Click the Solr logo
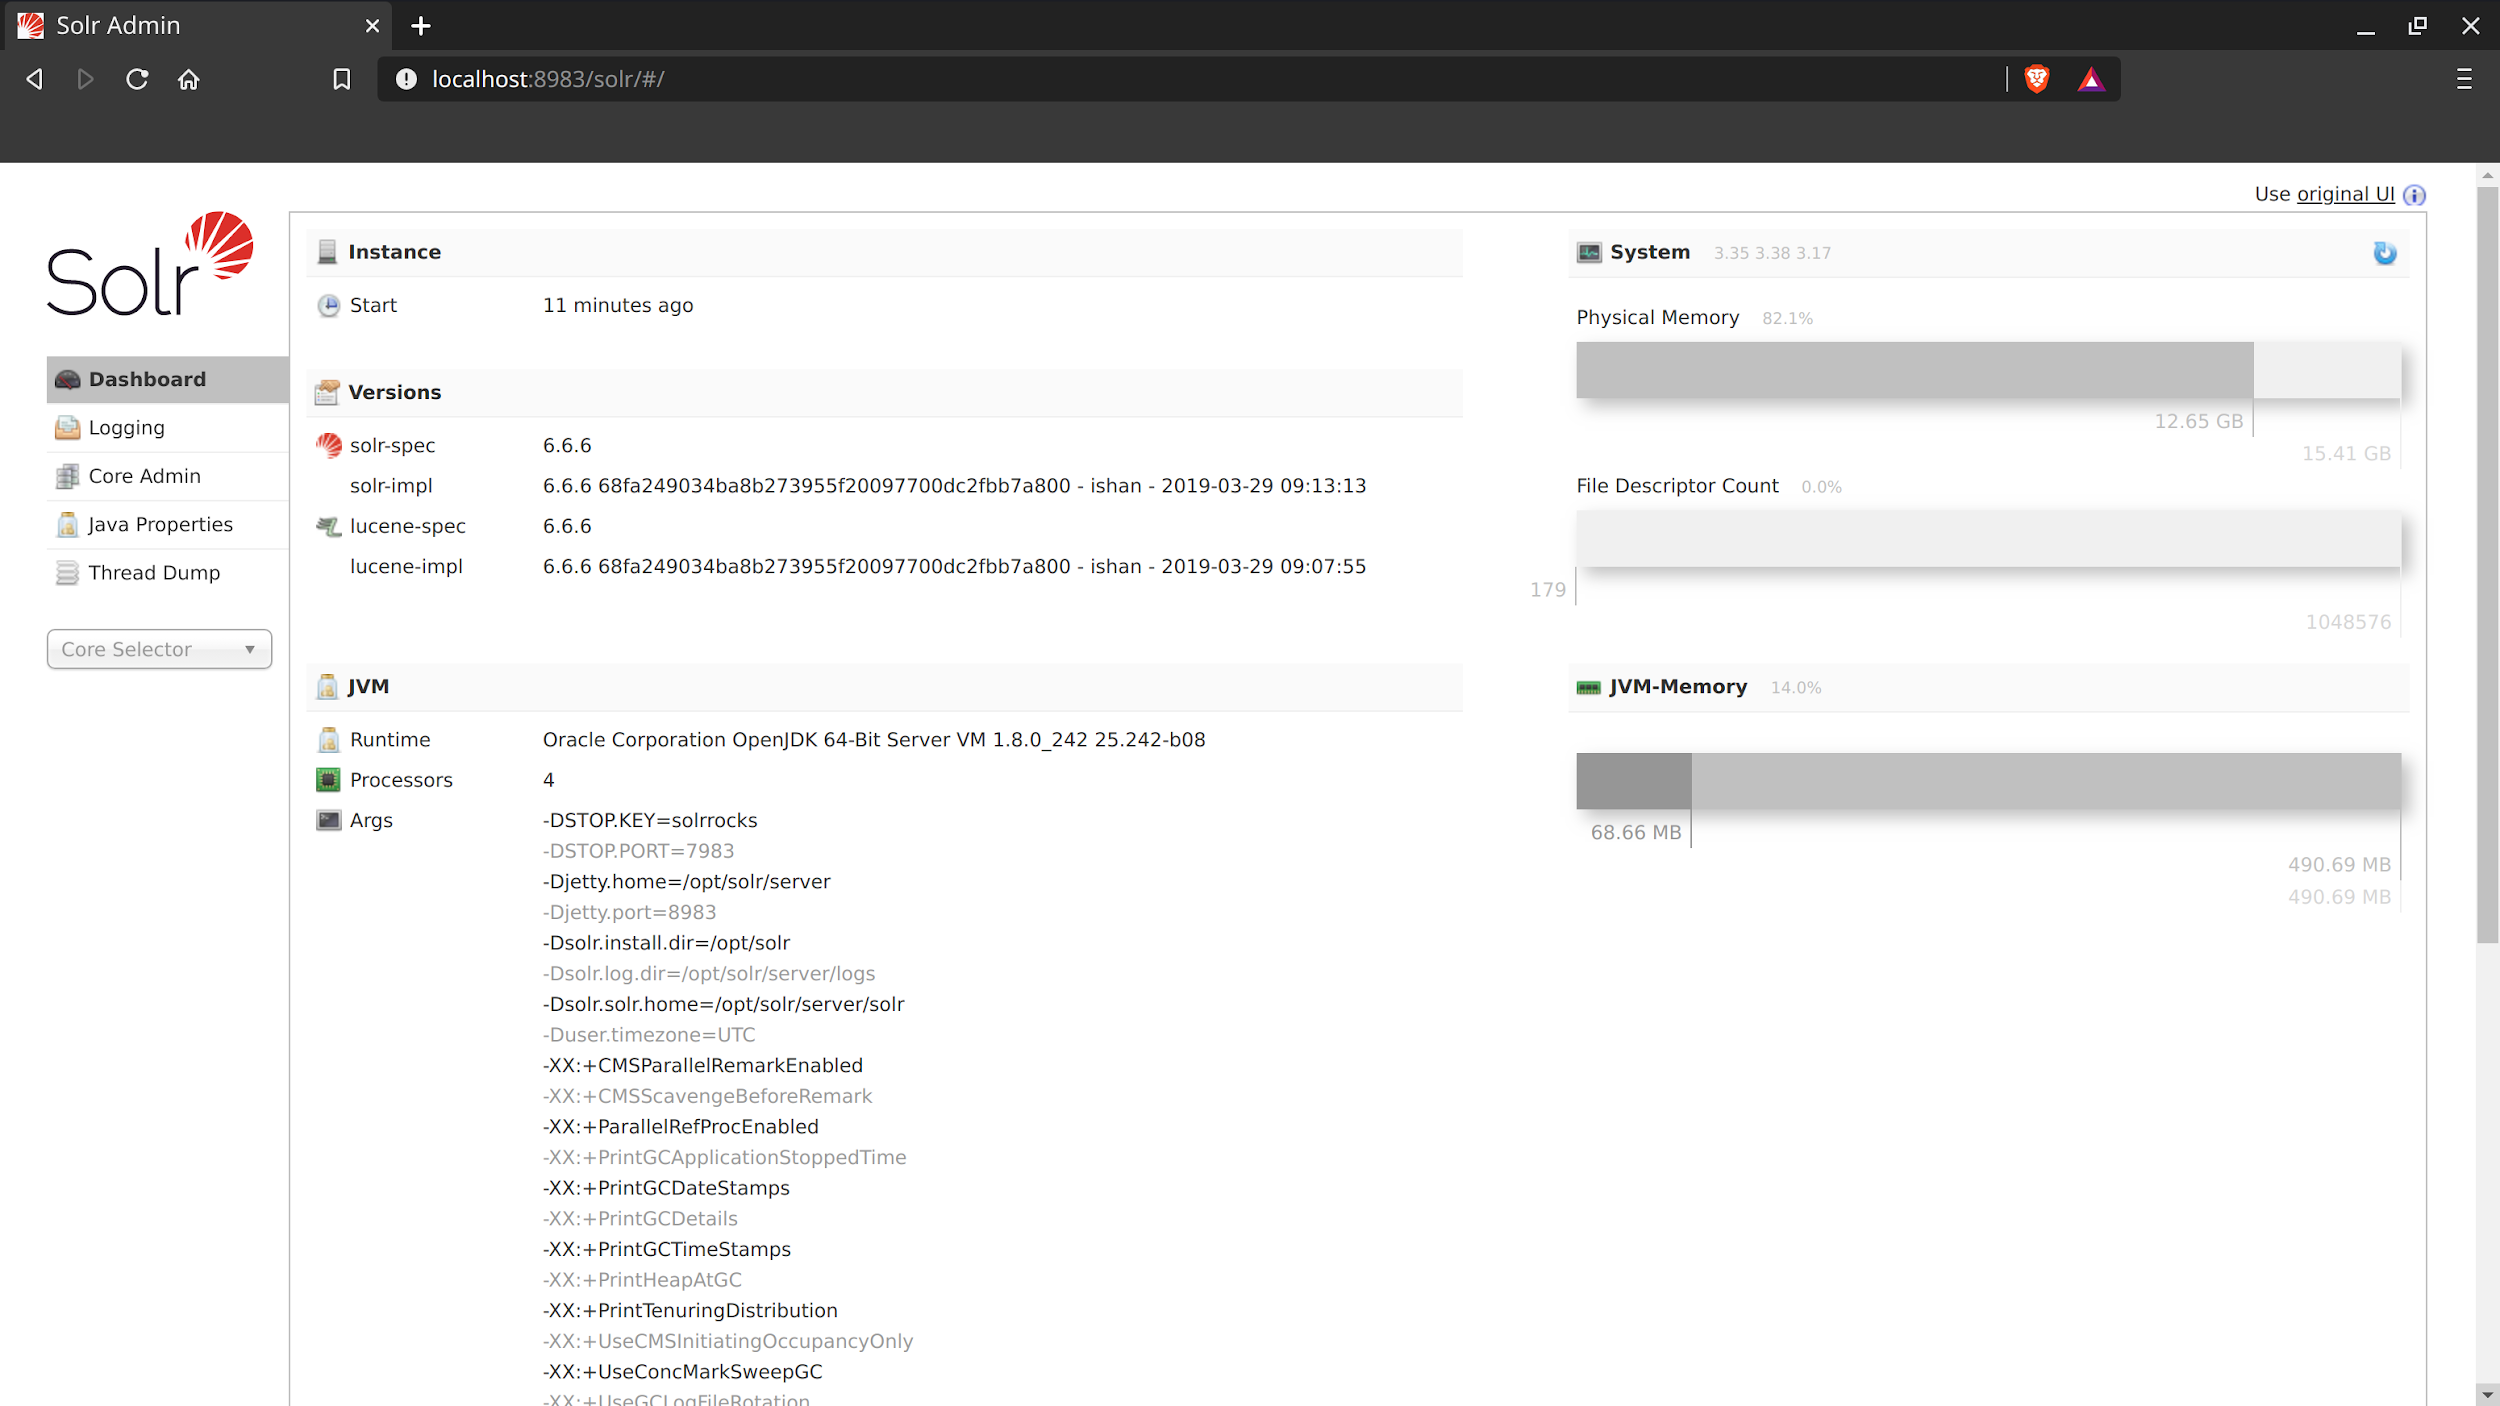Viewport: 2500px width, 1406px height. click(x=150, y=264)
